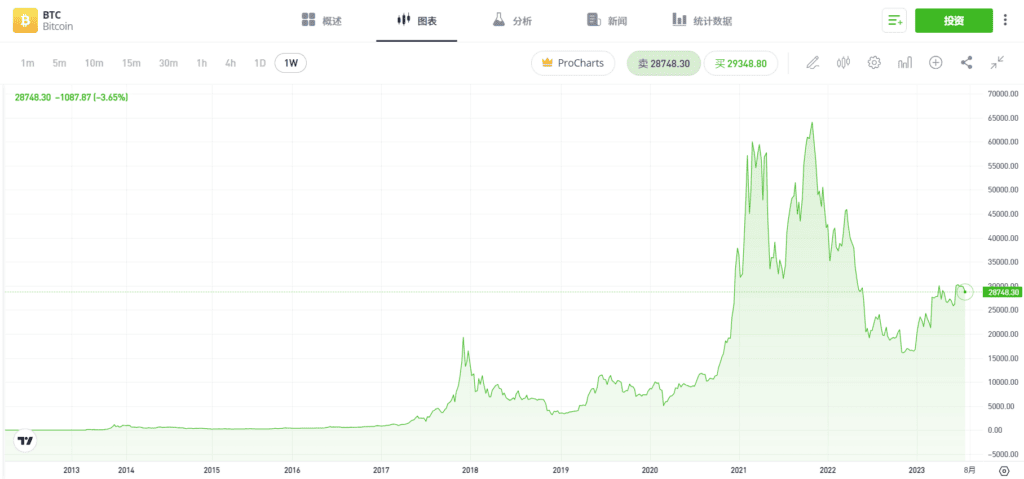The width and height of the screenshot is (1024, 479).
Task: Collapse the chart from fullscreen
Action: (x=997, y=63)
